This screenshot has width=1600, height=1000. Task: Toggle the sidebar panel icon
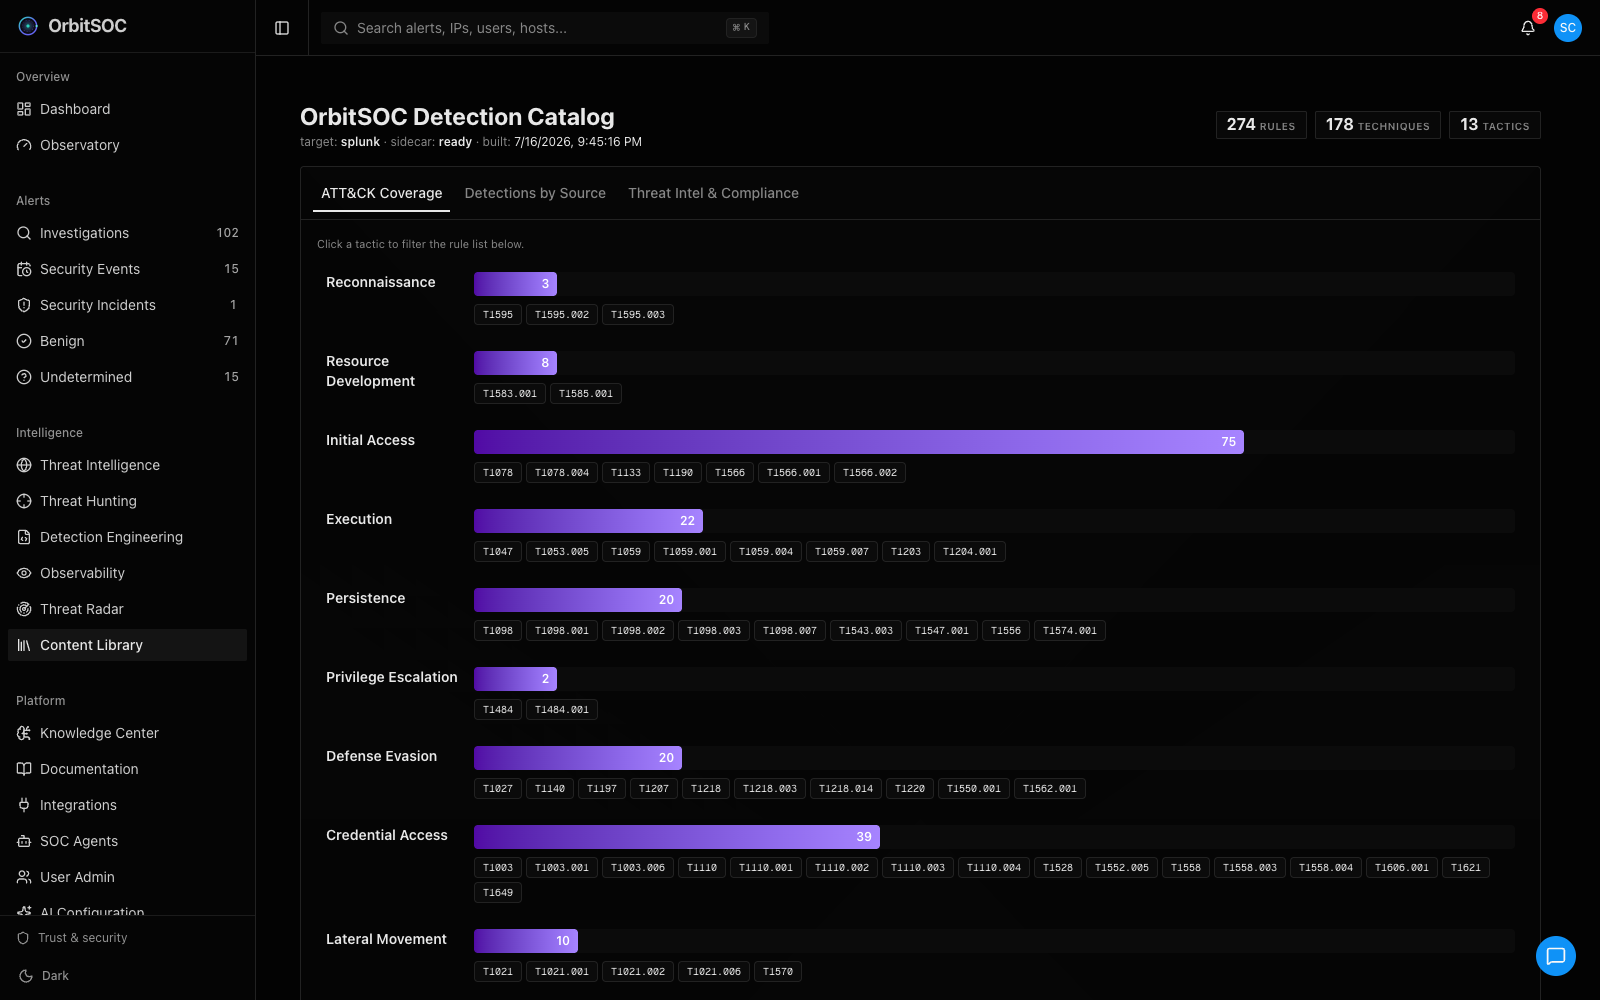pyautogui.click(x=282, y=28)
